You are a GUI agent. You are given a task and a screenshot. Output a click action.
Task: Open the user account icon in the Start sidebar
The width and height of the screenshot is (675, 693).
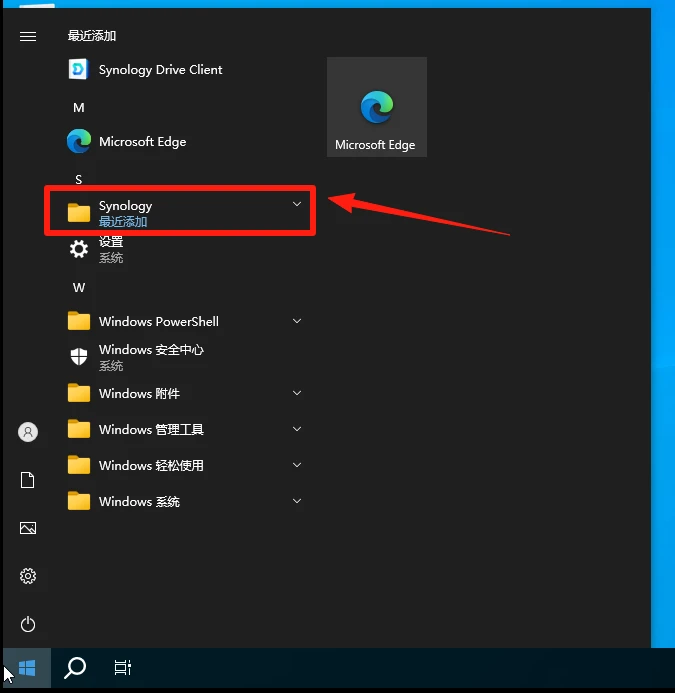pos(28,432)
